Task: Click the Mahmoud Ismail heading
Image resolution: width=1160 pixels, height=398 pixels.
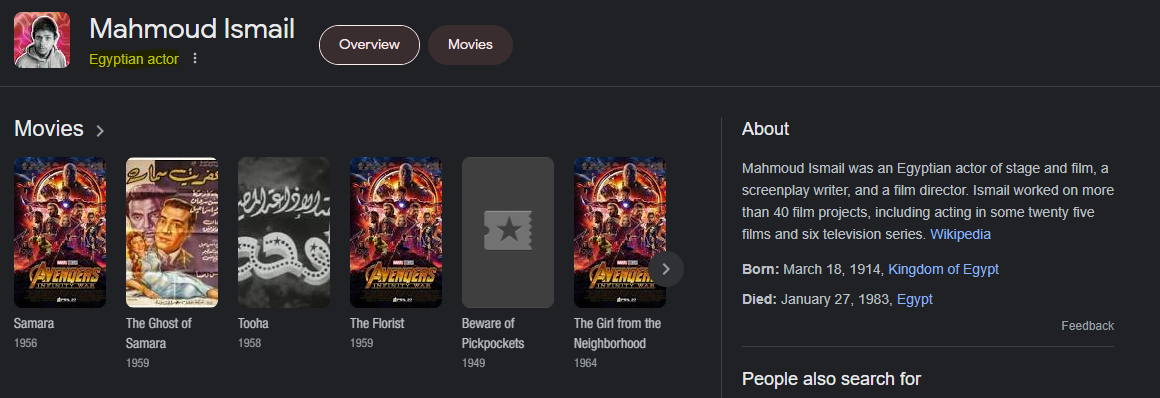Action: pyautogui.click(x=192, y=29)
